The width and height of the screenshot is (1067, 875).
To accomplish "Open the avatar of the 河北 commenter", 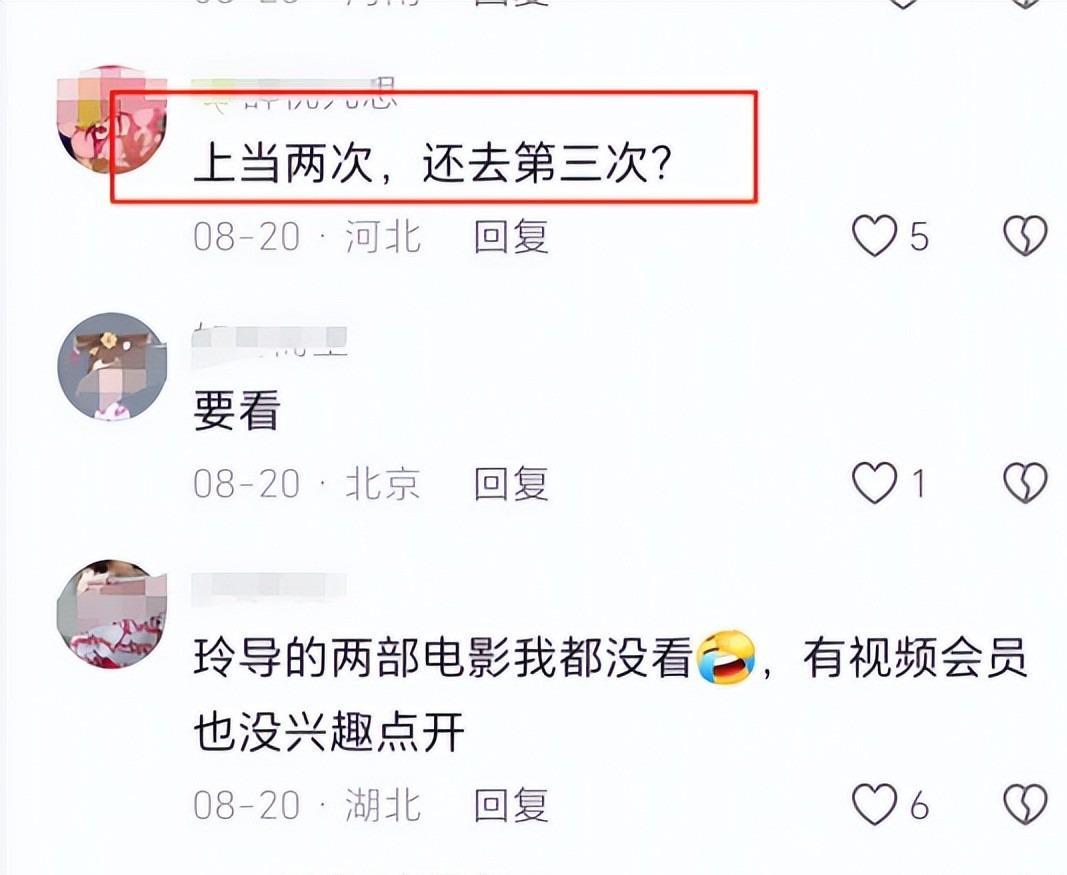I will (112, 120).
